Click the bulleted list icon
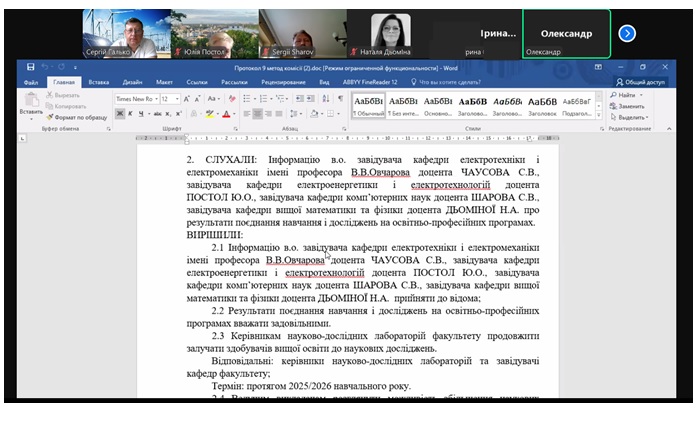 [x=247, y=99]
